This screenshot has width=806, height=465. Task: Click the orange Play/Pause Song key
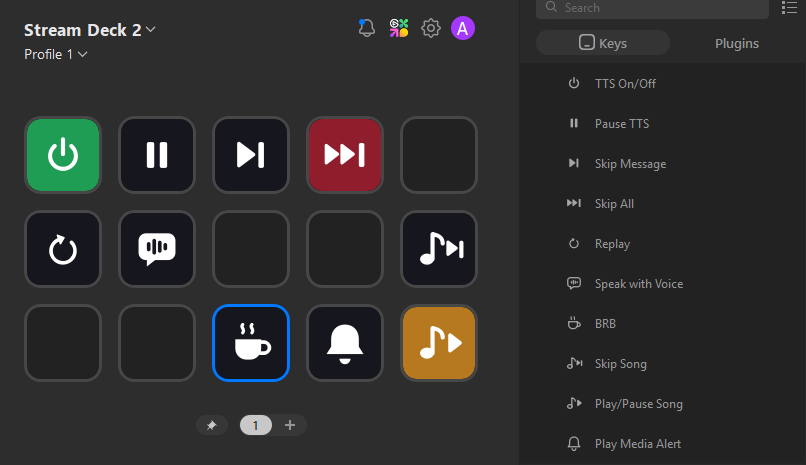tap(439, 343)
